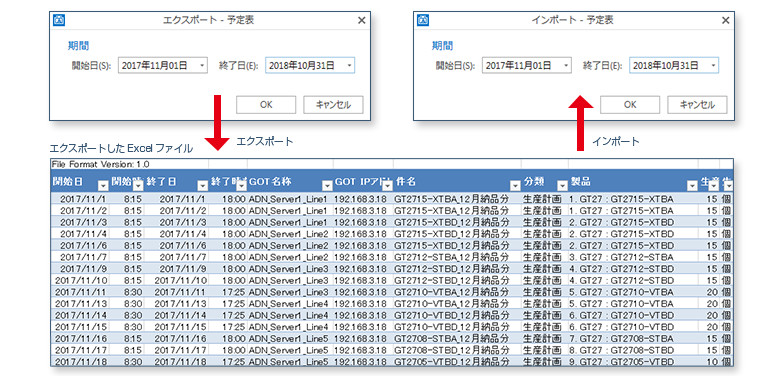Close the エクスポート - 予定表 dialog
Image resolution: width=780 pixels, height=387 pixels.
coord(362,20)
